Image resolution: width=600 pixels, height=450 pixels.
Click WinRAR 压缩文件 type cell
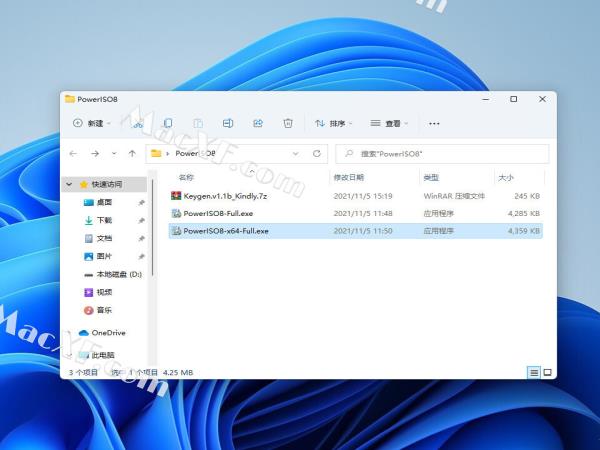coord(454,196)
